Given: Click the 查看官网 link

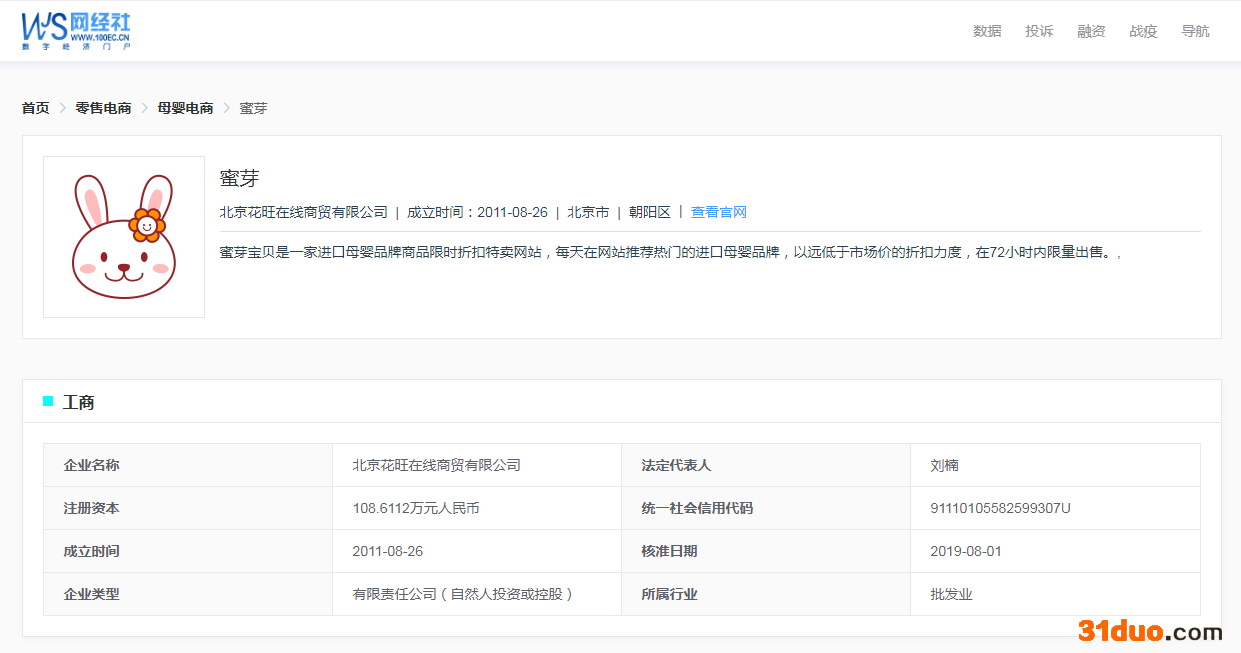Looking at the screenshot, I should coord(719,212).
